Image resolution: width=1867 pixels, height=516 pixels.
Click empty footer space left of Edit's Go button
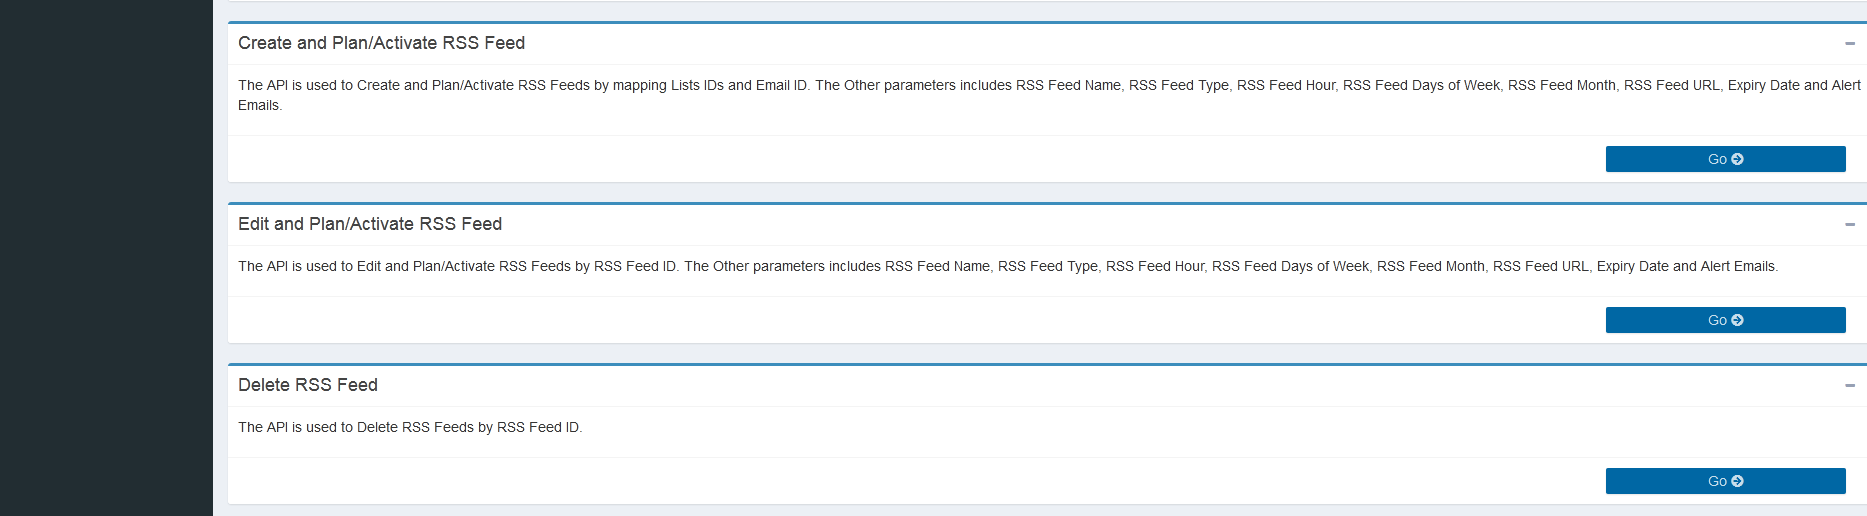point(900,320)
